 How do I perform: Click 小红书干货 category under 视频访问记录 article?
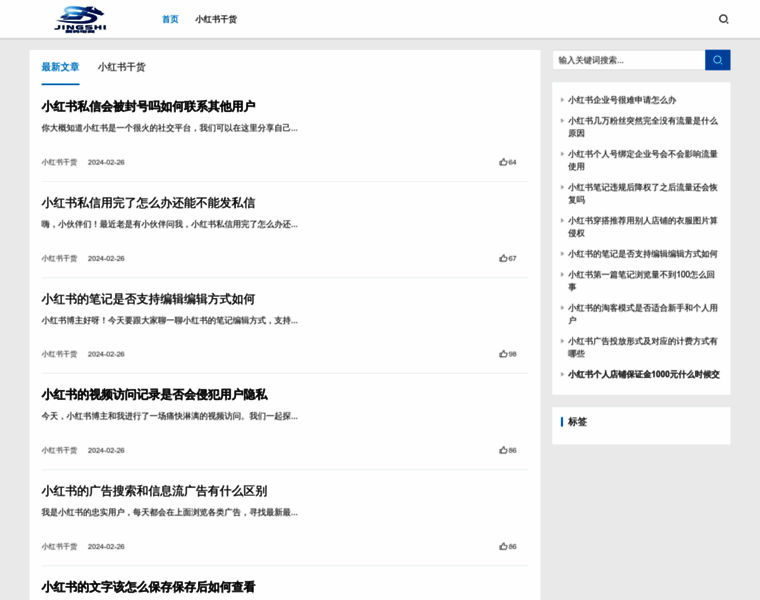pyautogui.click(x=59, y=450)
